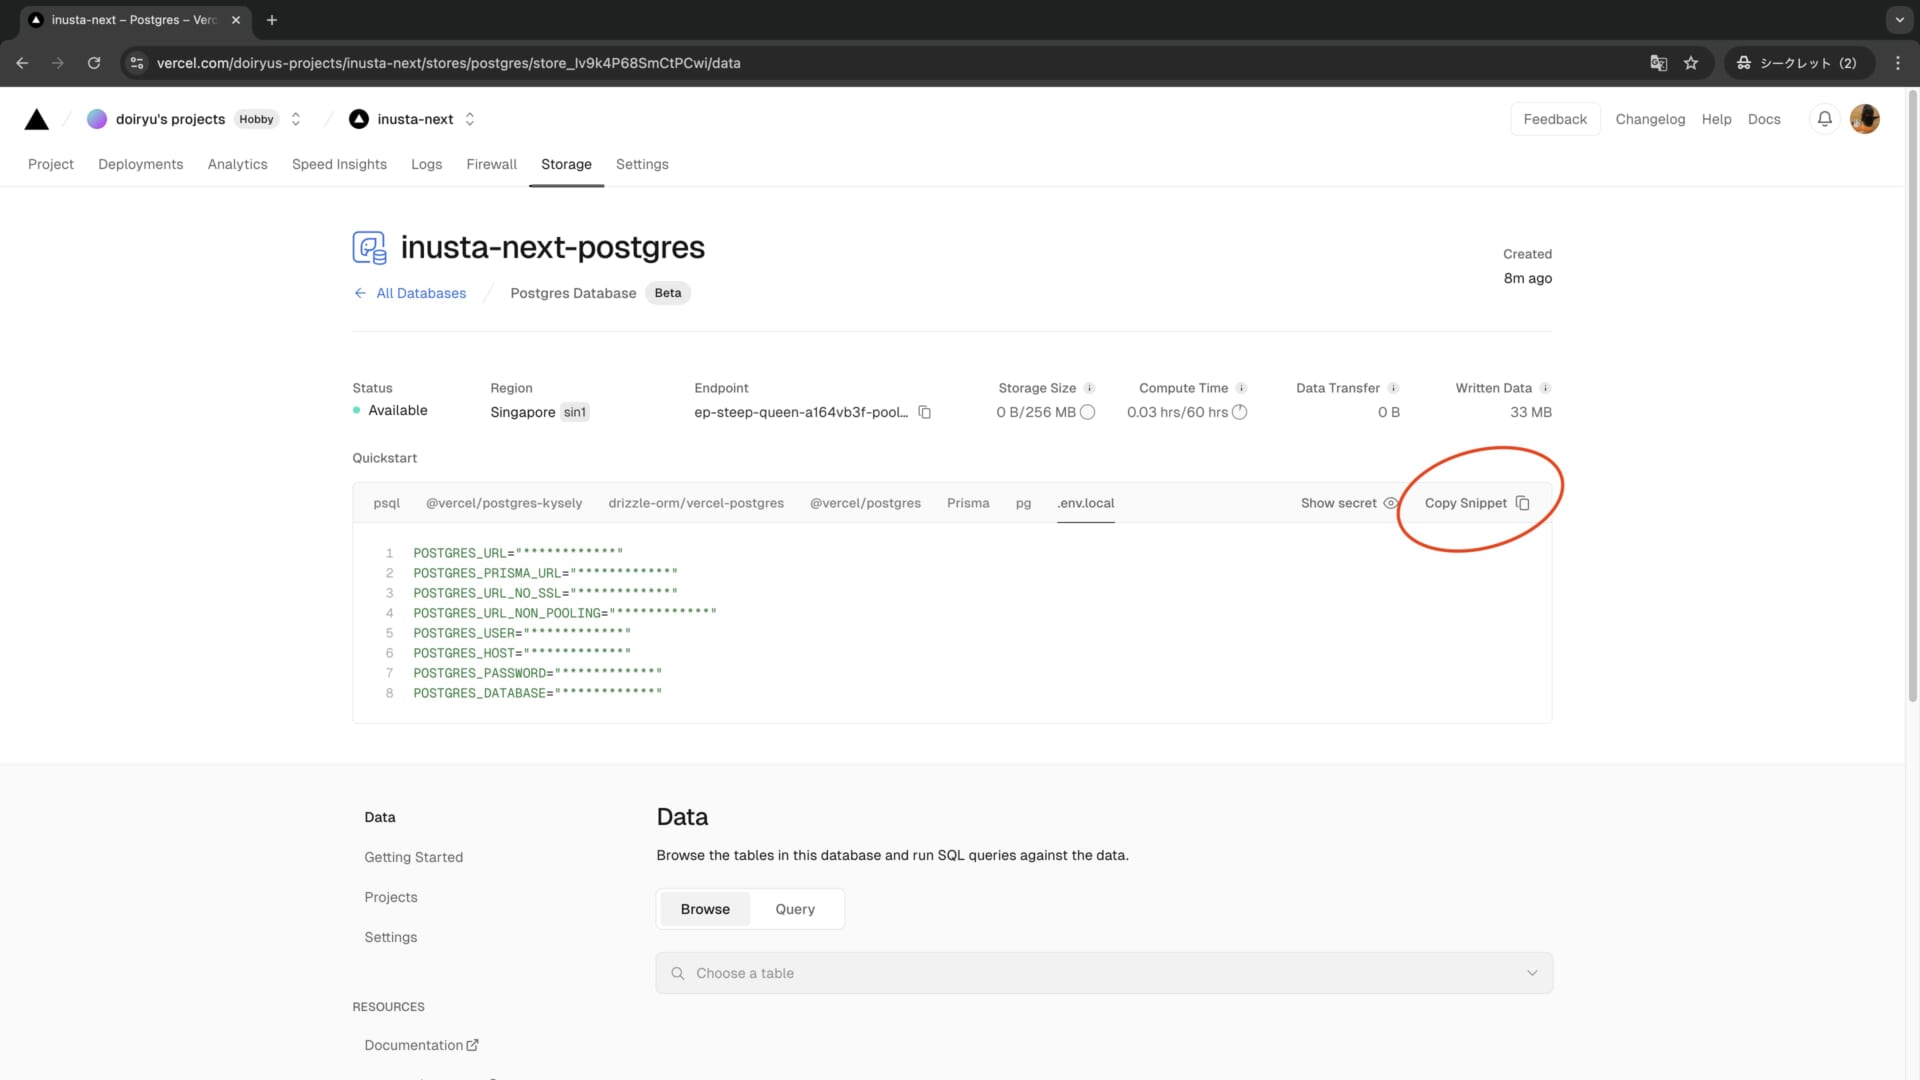Click the page vertical scrollbar
This screenshot has width=1920, height=1080.
point(1912,395)
